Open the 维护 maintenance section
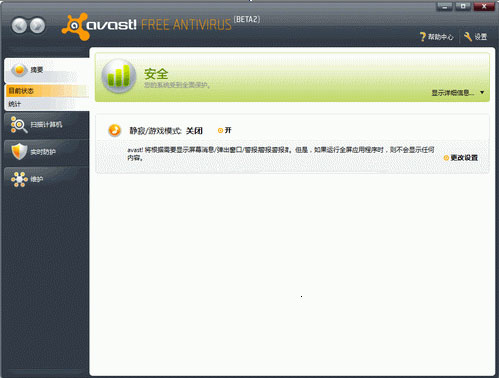The image size is (499, 378). pyautogui.click(x=47, y=180)
